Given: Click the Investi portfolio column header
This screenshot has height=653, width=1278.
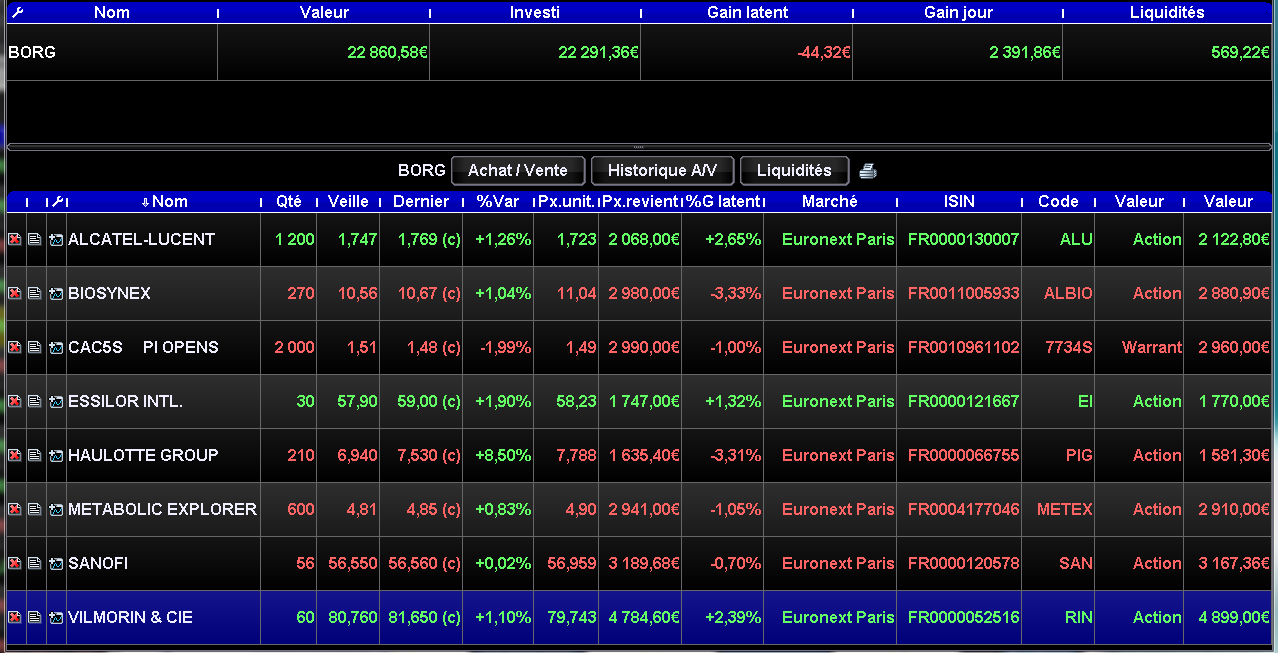Looking at the screenshot, I should [535, 13].
